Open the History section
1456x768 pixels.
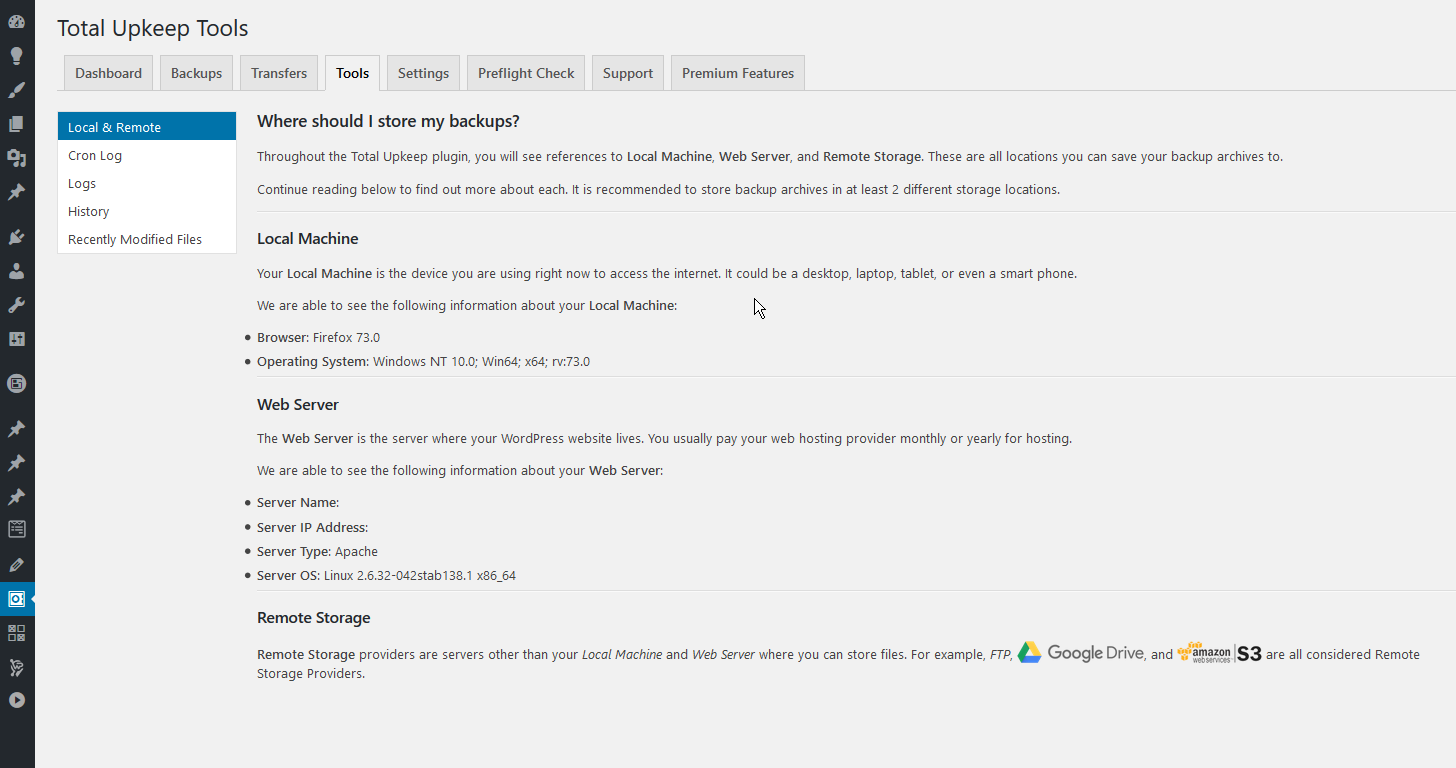pyautogui.click(x=88, y=211)
